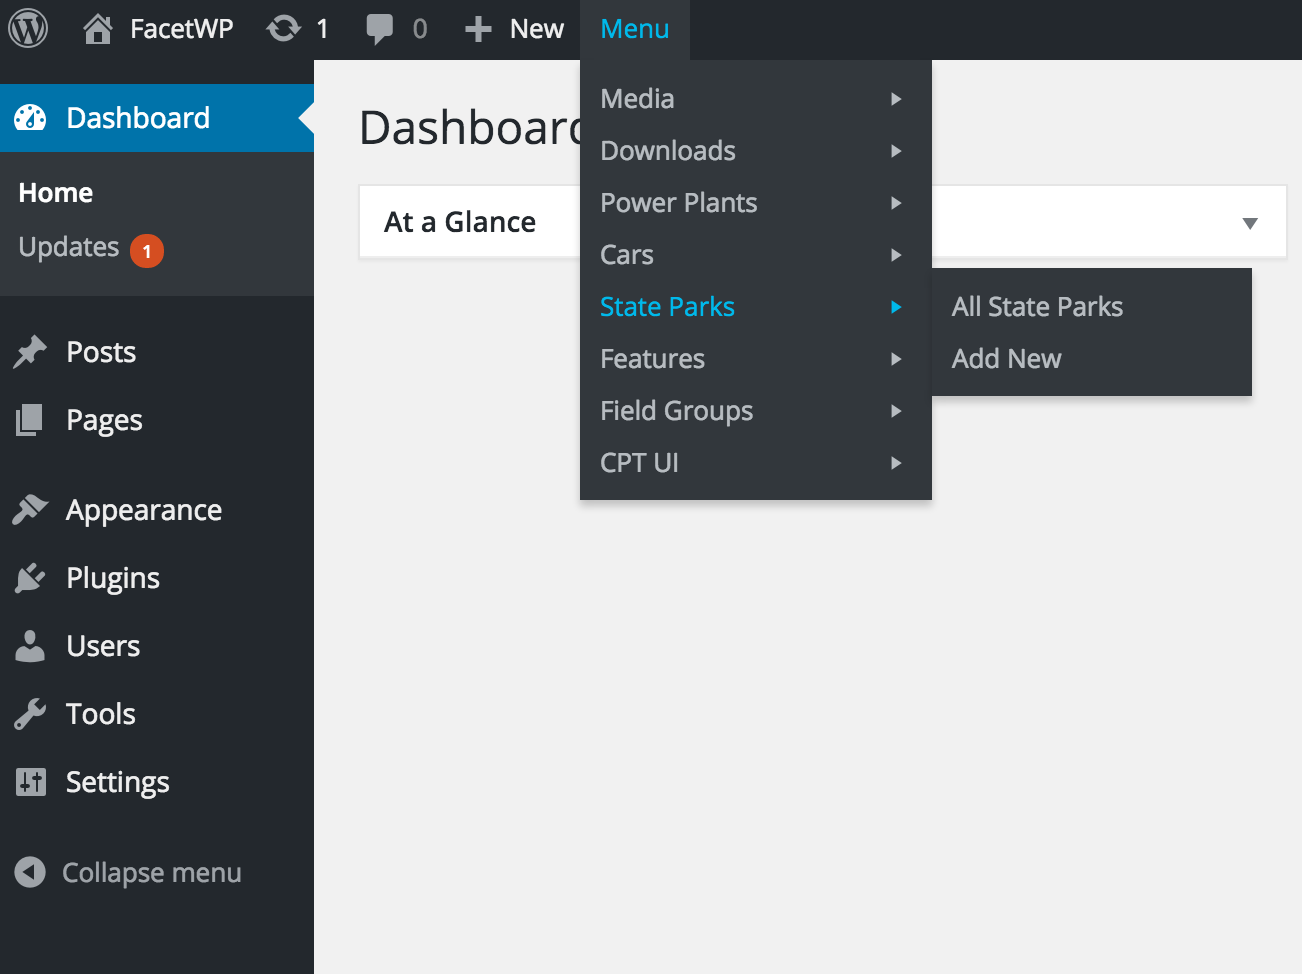Choose All State Parks submenu item
Viewport: 1302px width, 974px height.
1037,307
